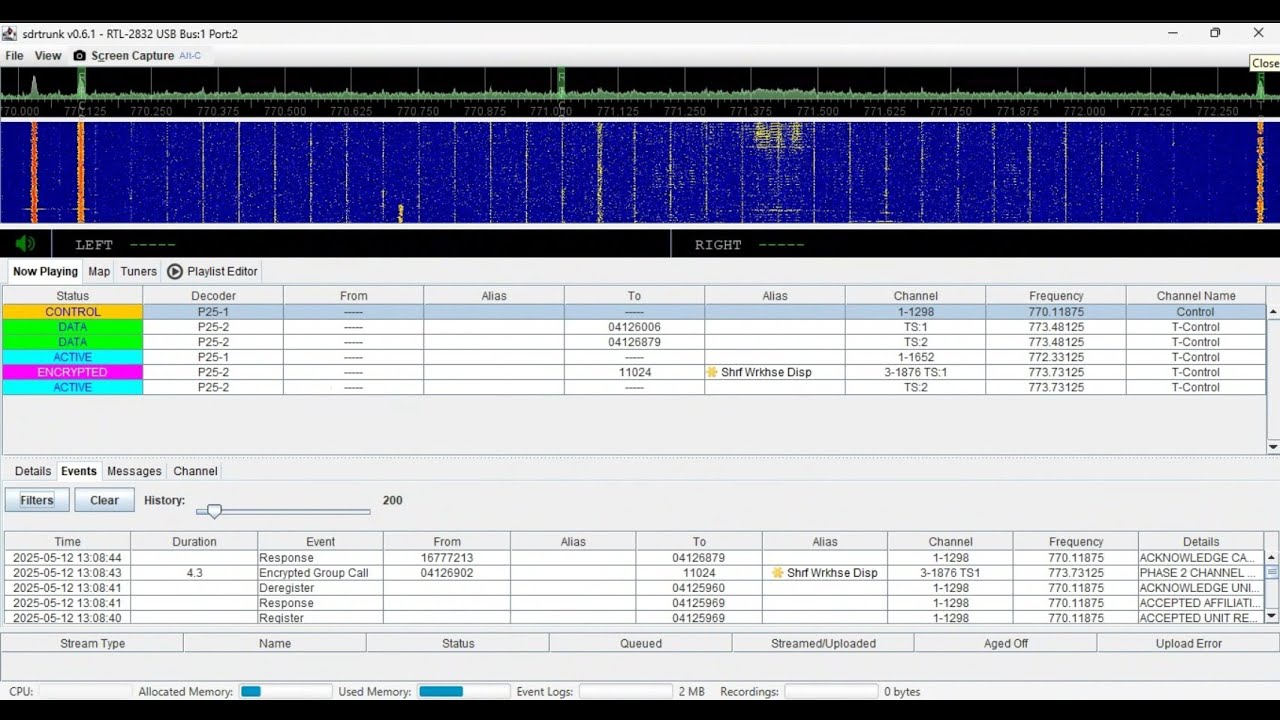Click the down arrow on the channel table scrollbar
Image resolution: width=1280 pixels, height=720 pixels.
pos(1273,447)
